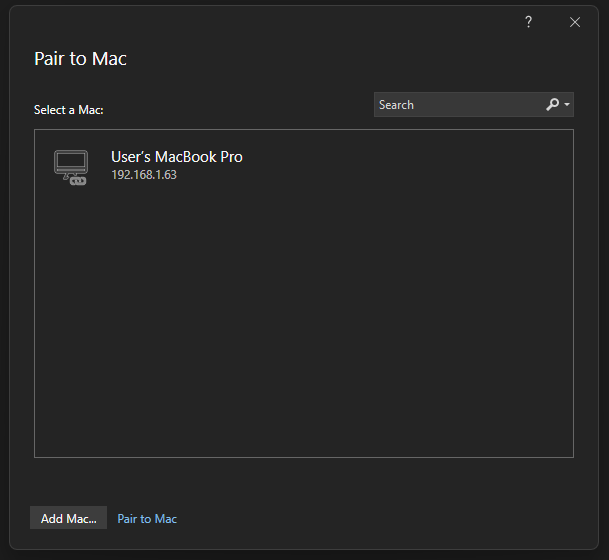Click the User's MacBook Pro name text
The image size is (609, 560).
click(x=176, y=157)
